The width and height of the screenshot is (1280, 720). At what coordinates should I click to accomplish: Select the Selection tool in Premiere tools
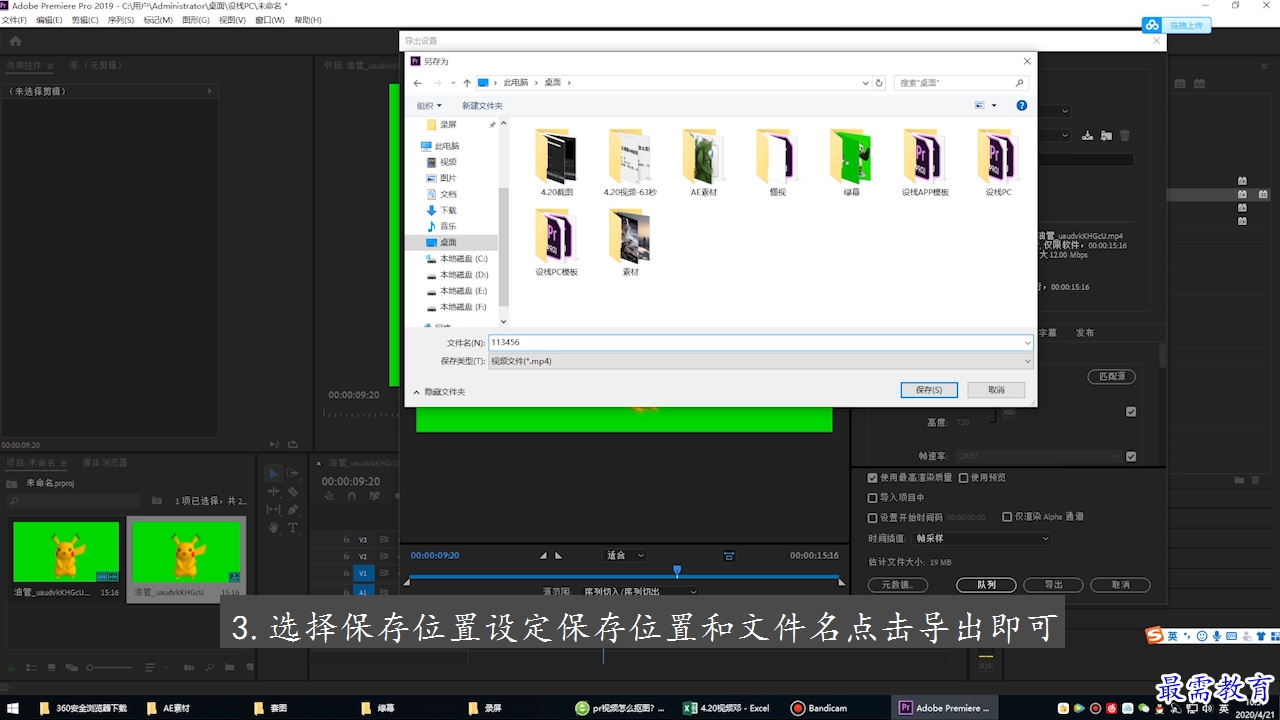(x=273, y=474)
